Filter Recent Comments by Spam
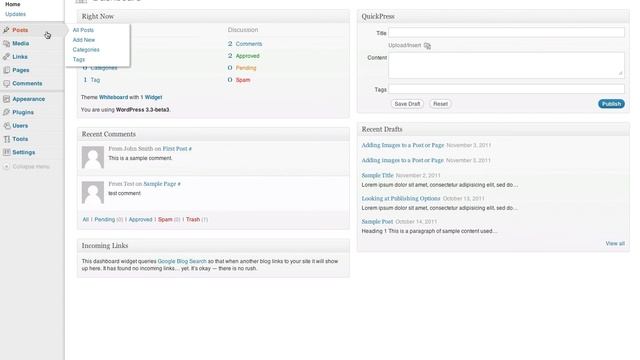The image size is (640, 360). tap(165, 220)
